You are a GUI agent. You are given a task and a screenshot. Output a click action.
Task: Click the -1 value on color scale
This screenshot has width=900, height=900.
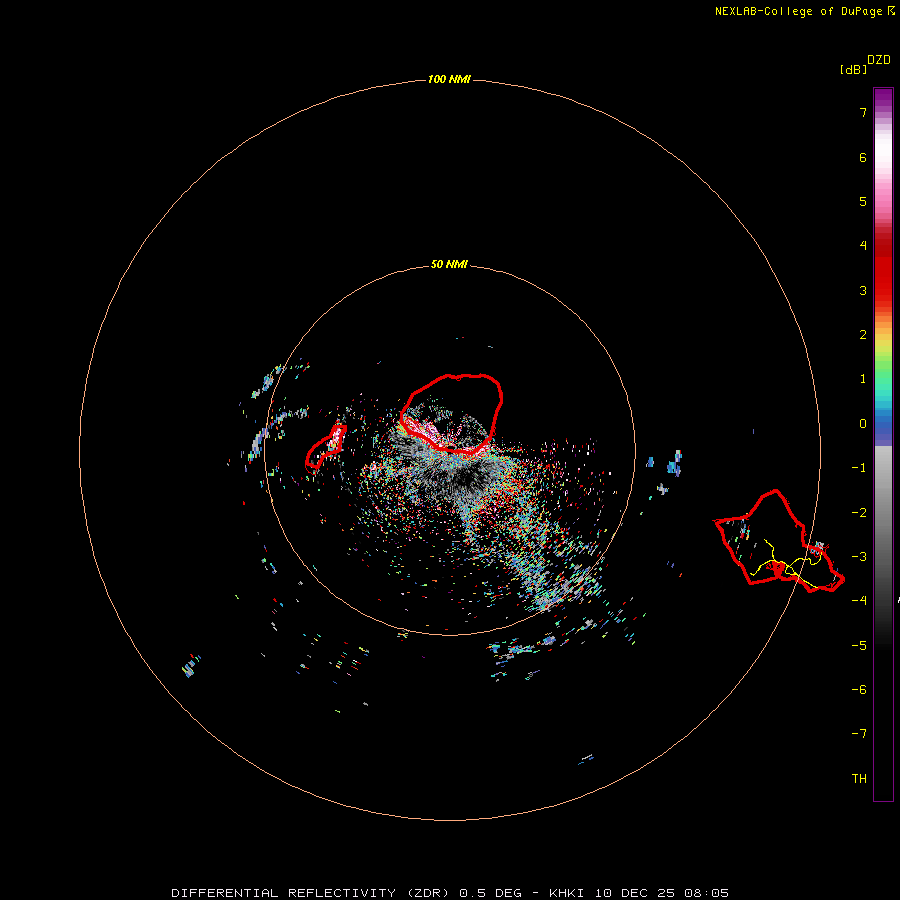click(859, 468)
